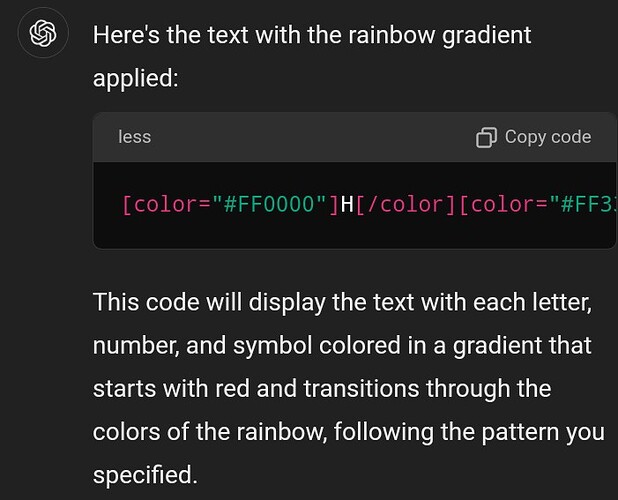Click the second [color= opening tag

pos(503,204)
